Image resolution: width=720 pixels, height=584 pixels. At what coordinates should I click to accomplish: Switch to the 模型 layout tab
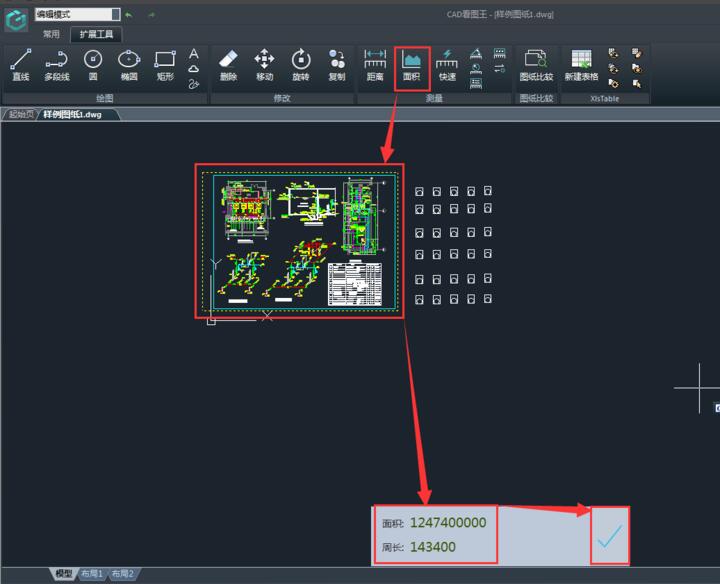(64, 573)
